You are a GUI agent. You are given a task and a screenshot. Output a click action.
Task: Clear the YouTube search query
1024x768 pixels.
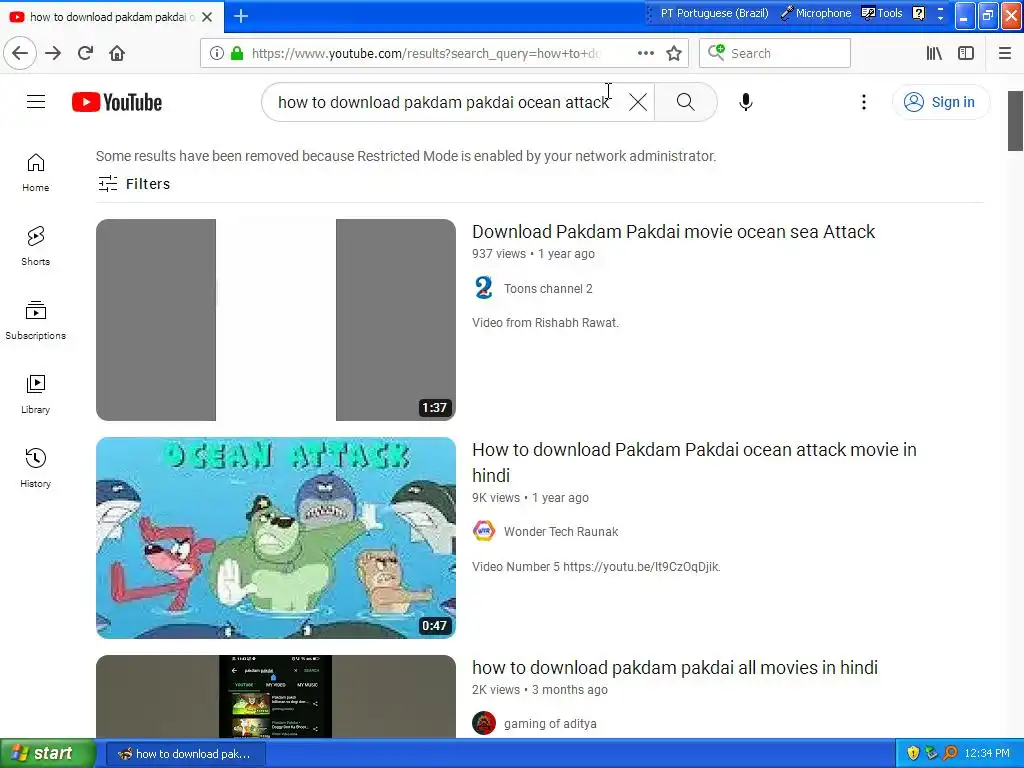click(x=638, y=102)
